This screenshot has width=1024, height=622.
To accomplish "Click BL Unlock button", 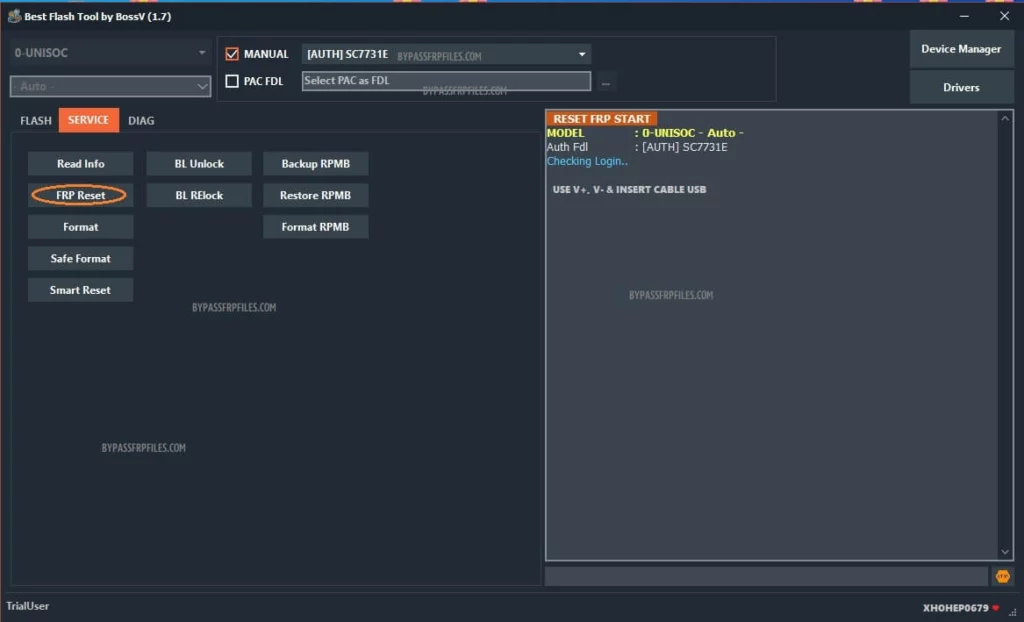I will click(x=199, y=164).
